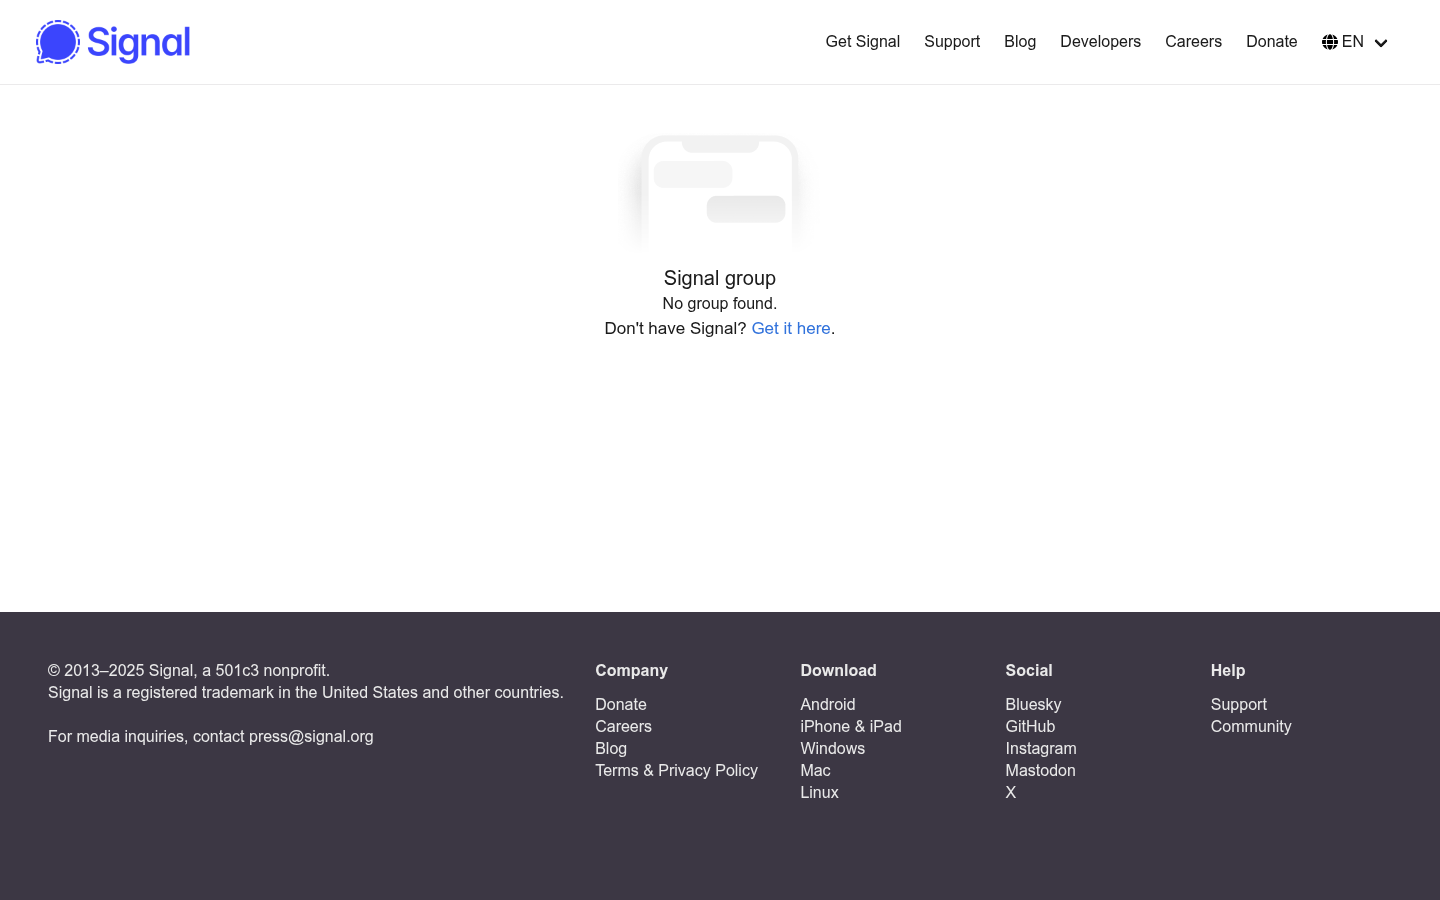Visit the X social link

coord(1011,792)
